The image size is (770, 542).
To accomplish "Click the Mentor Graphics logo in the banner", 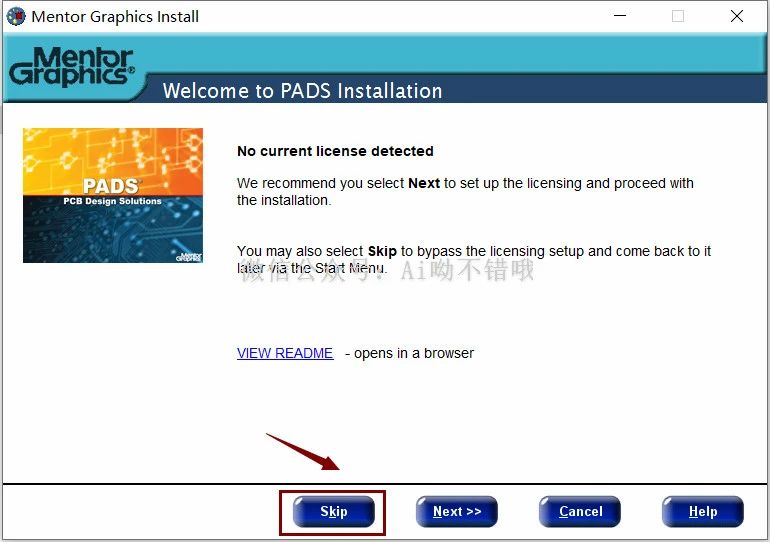I will pos(72,66).
